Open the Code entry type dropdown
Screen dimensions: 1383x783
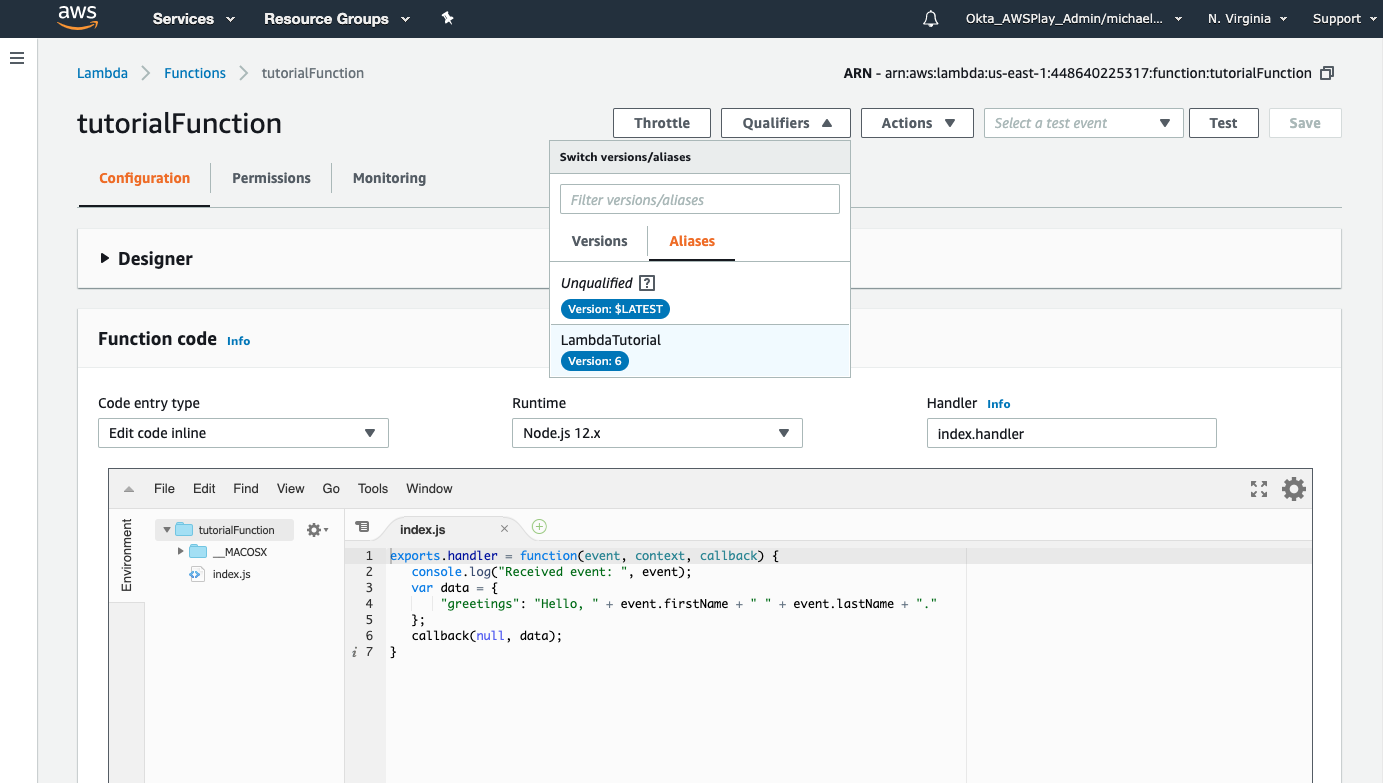pyautogui.click(x=243, y=433)
